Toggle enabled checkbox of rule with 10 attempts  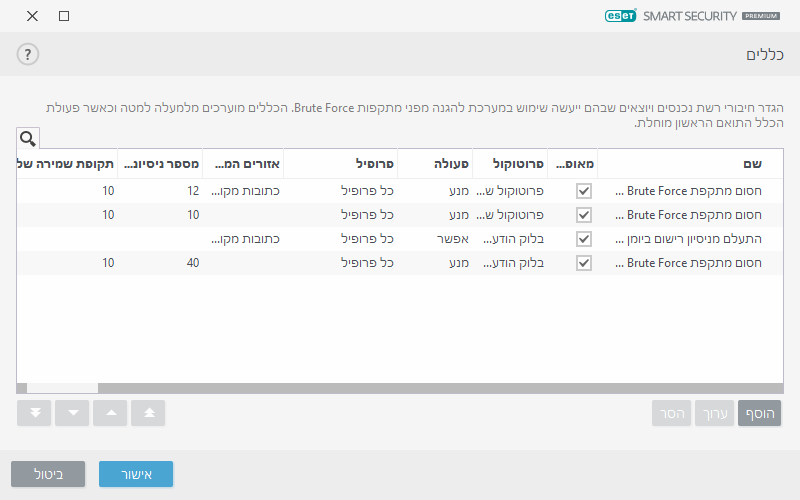584,215
